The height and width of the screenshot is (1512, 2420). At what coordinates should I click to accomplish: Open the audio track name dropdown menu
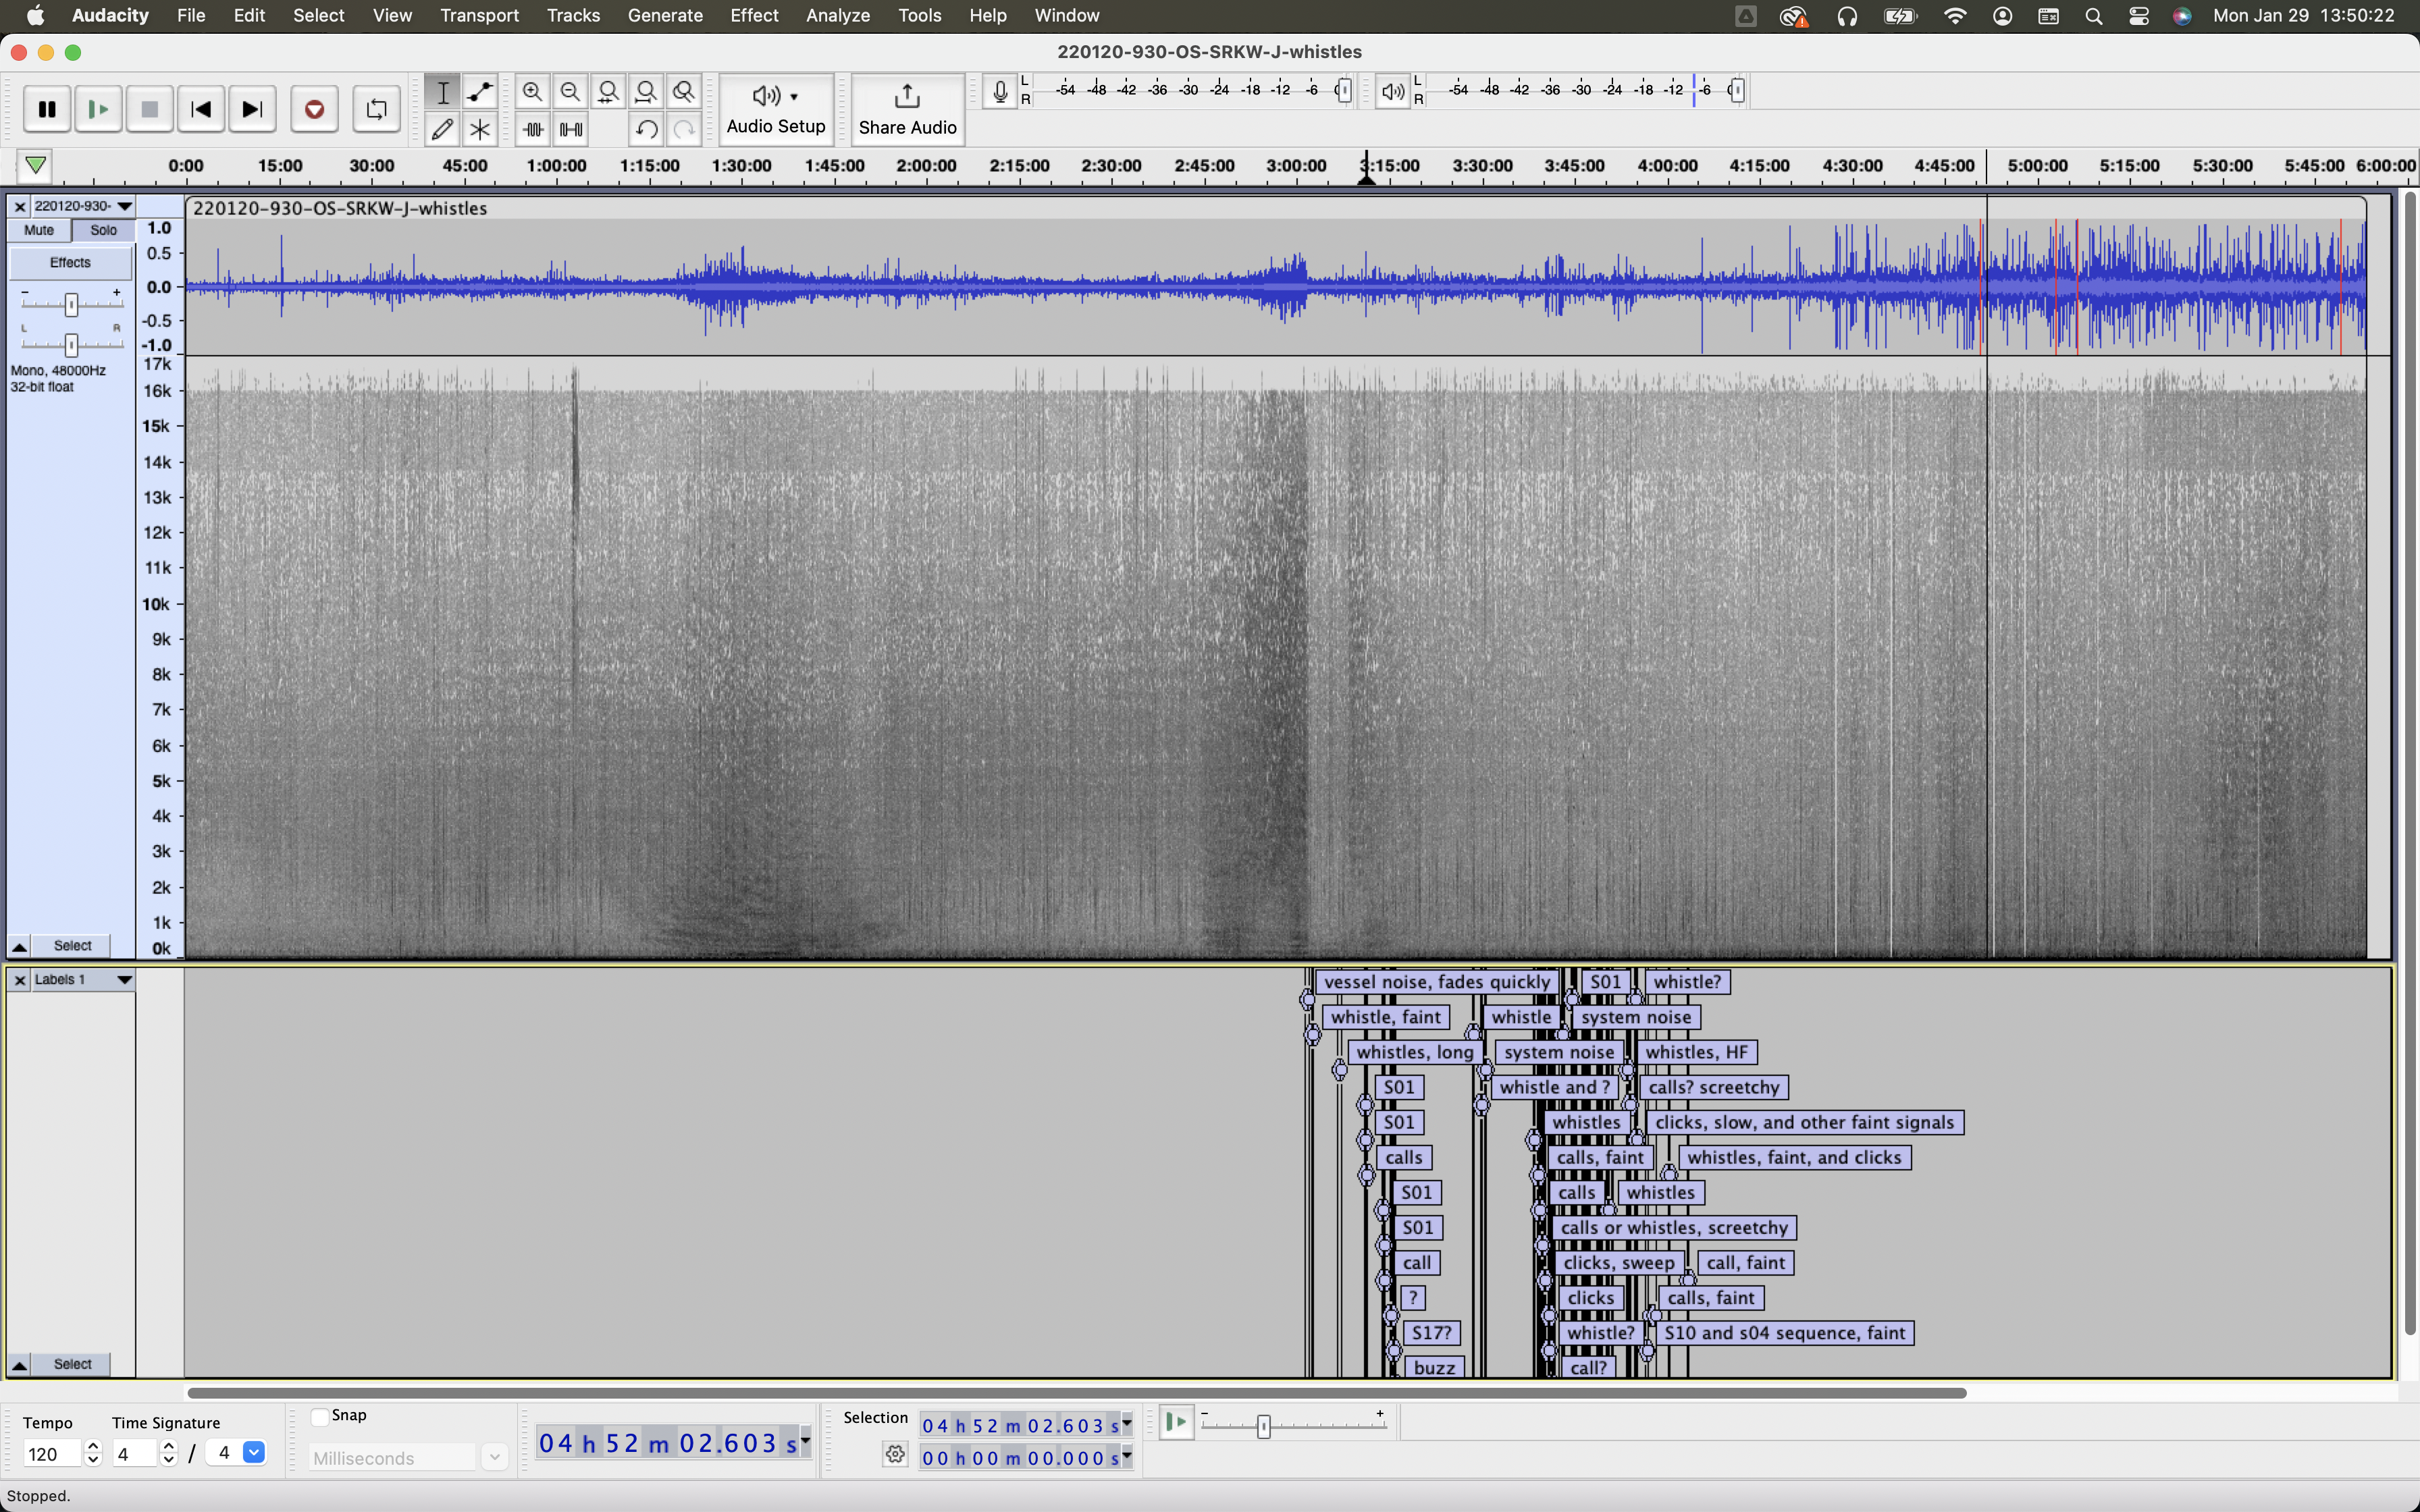pos(124,206)
